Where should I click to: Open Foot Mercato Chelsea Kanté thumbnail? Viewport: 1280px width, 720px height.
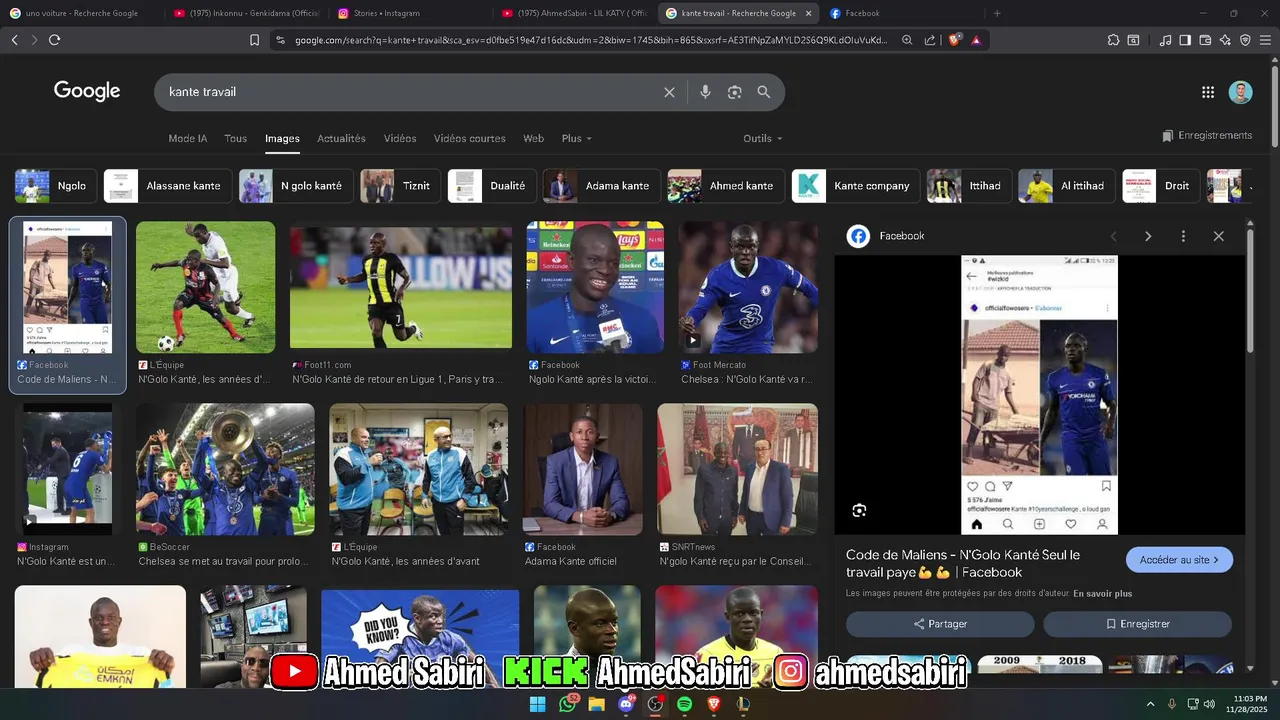click(748, 288)
